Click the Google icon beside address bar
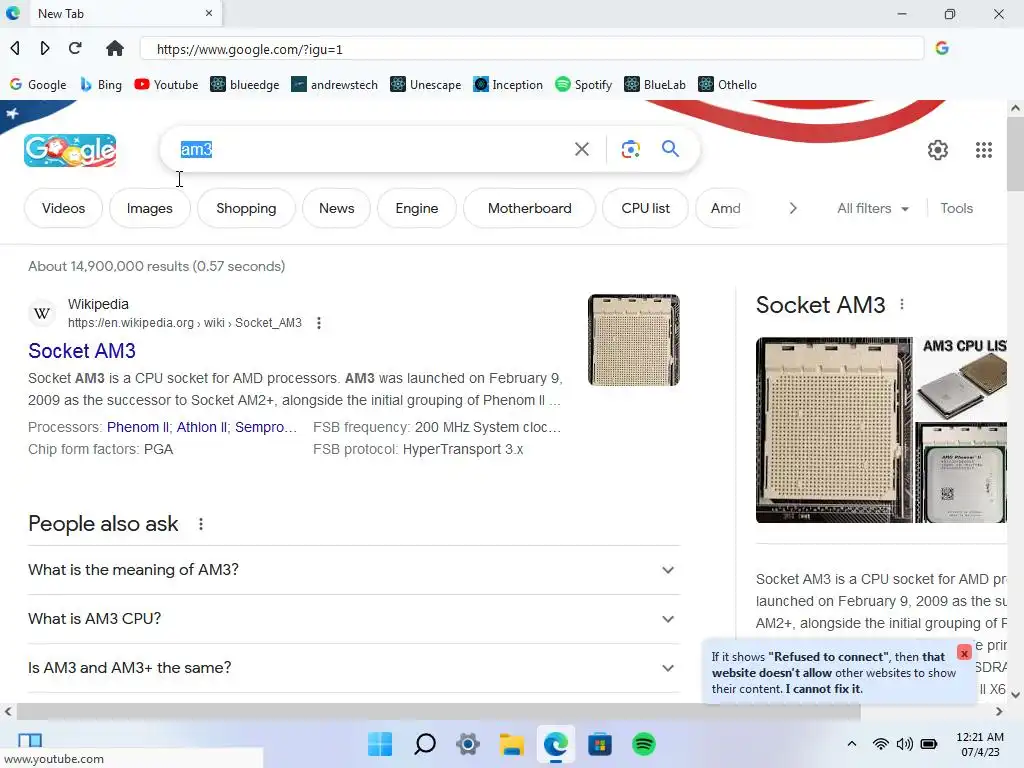Viewport: 1024px width, 768px height. 942,48
